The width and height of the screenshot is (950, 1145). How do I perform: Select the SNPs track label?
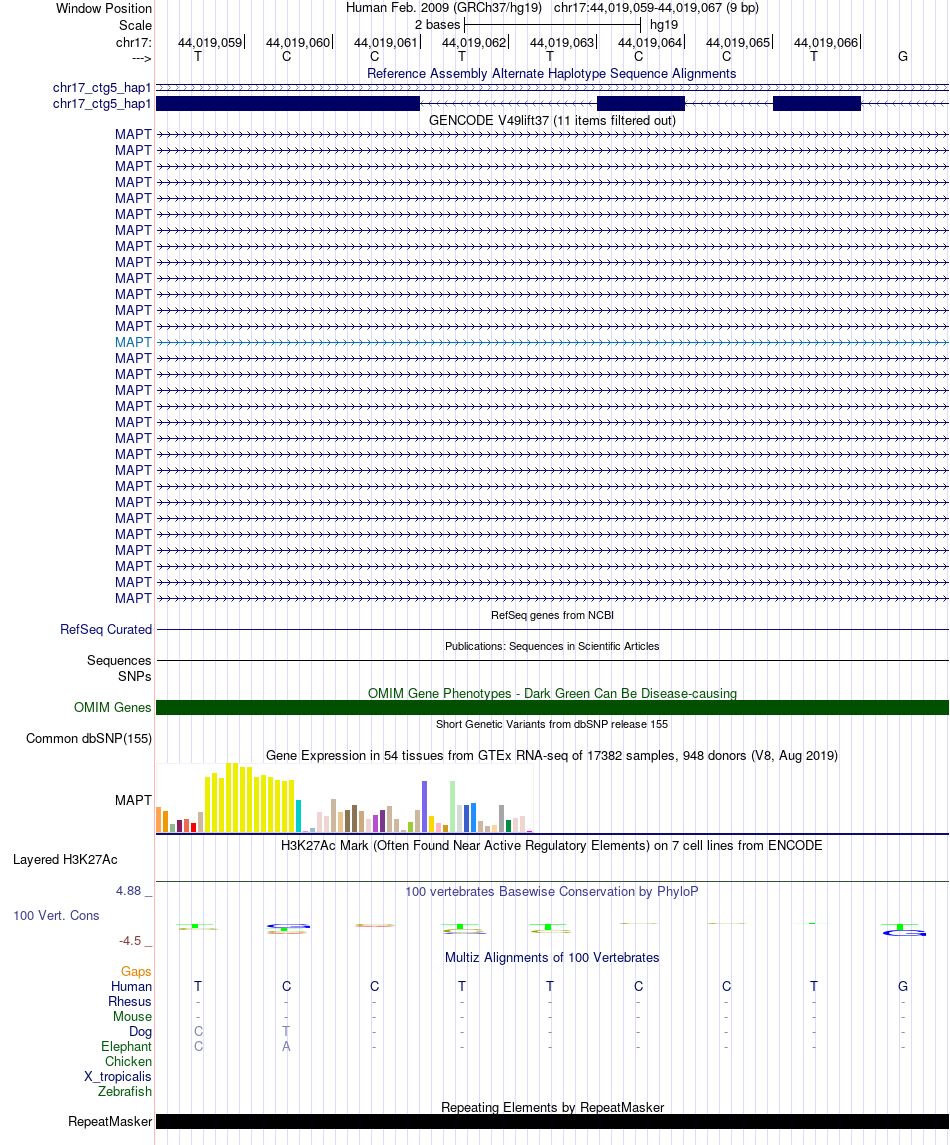click(135, 676)
